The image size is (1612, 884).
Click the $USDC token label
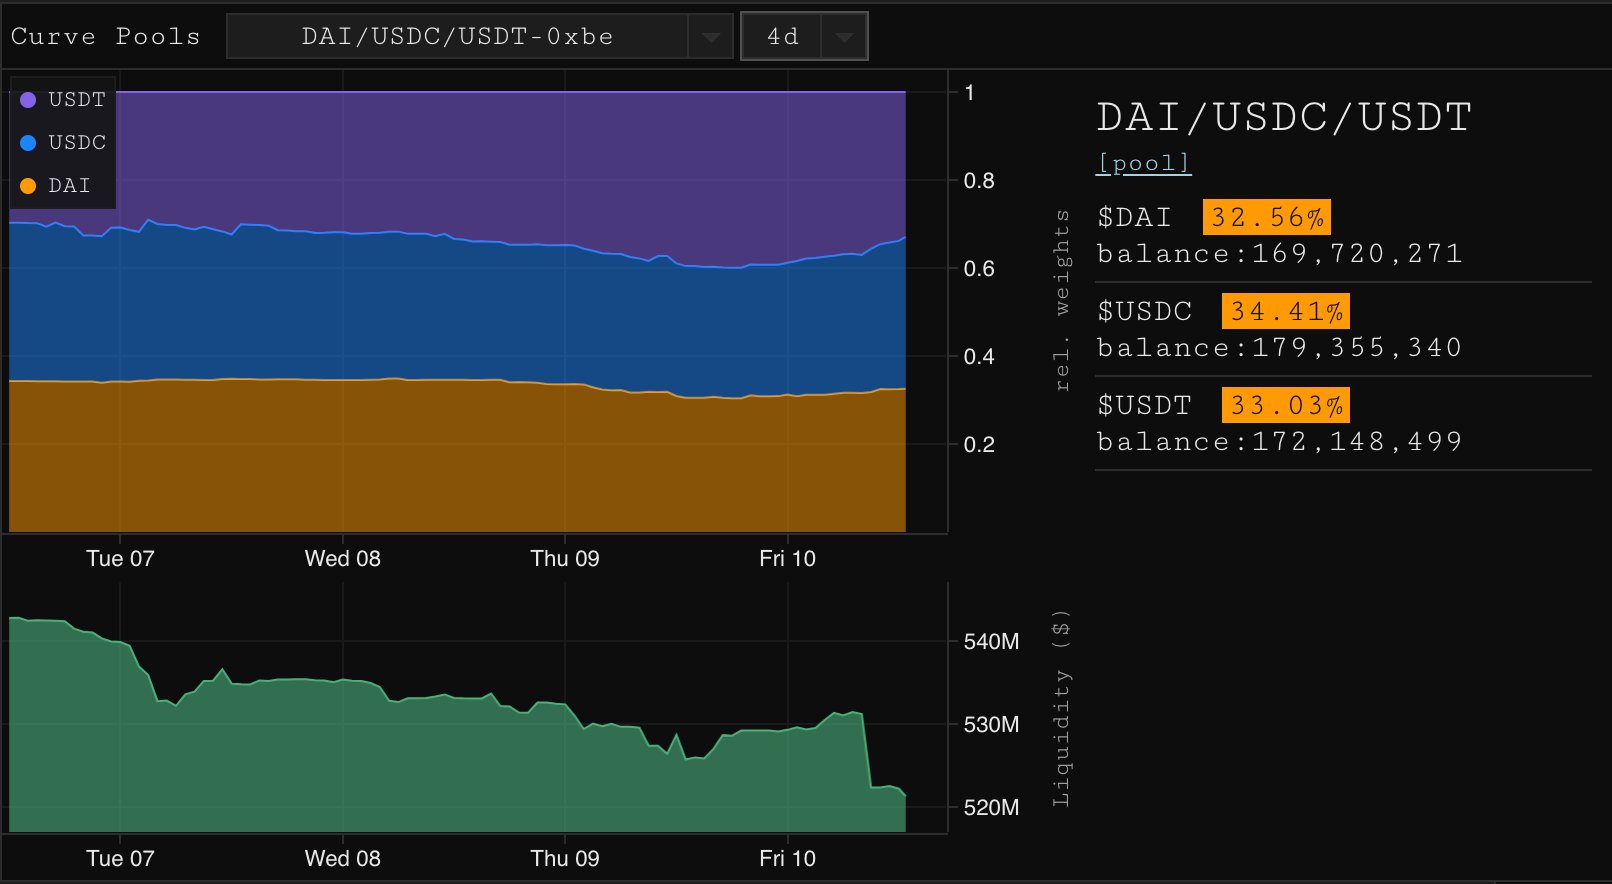[x=1144, y=311]
